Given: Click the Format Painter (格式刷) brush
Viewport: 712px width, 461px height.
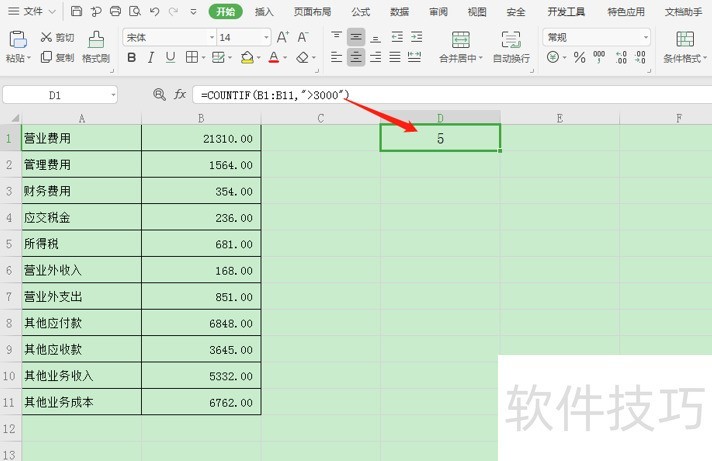Looking at the screenshot, I should pyautogui.click(x=96, y=46).
